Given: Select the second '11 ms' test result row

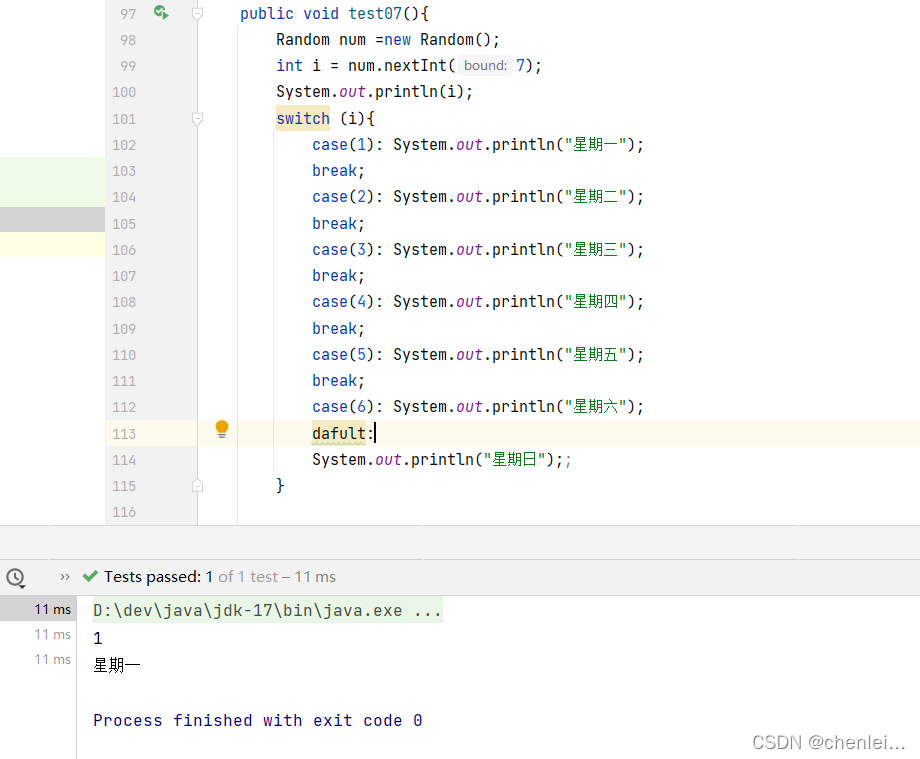Looking at the screenshot, I should (x=38, y=634).
